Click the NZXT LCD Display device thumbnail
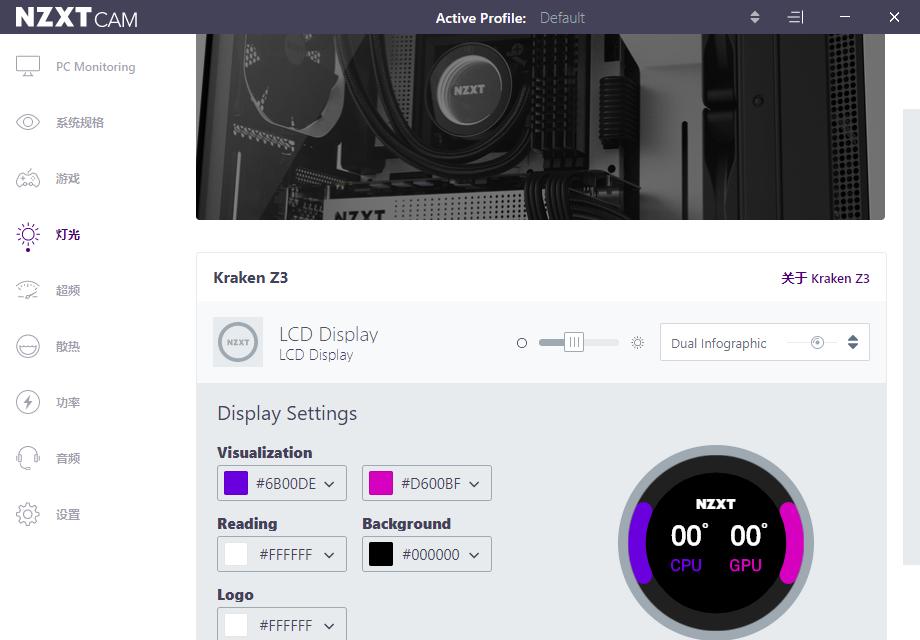 click(x=238, y=342)
